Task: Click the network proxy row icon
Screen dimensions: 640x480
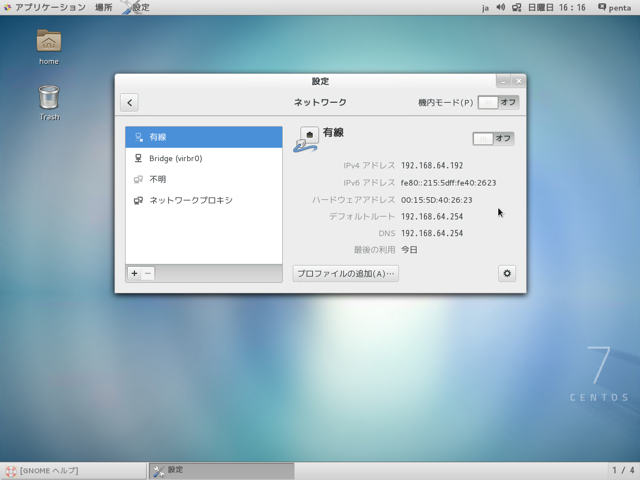Action: tap(138, 200)
